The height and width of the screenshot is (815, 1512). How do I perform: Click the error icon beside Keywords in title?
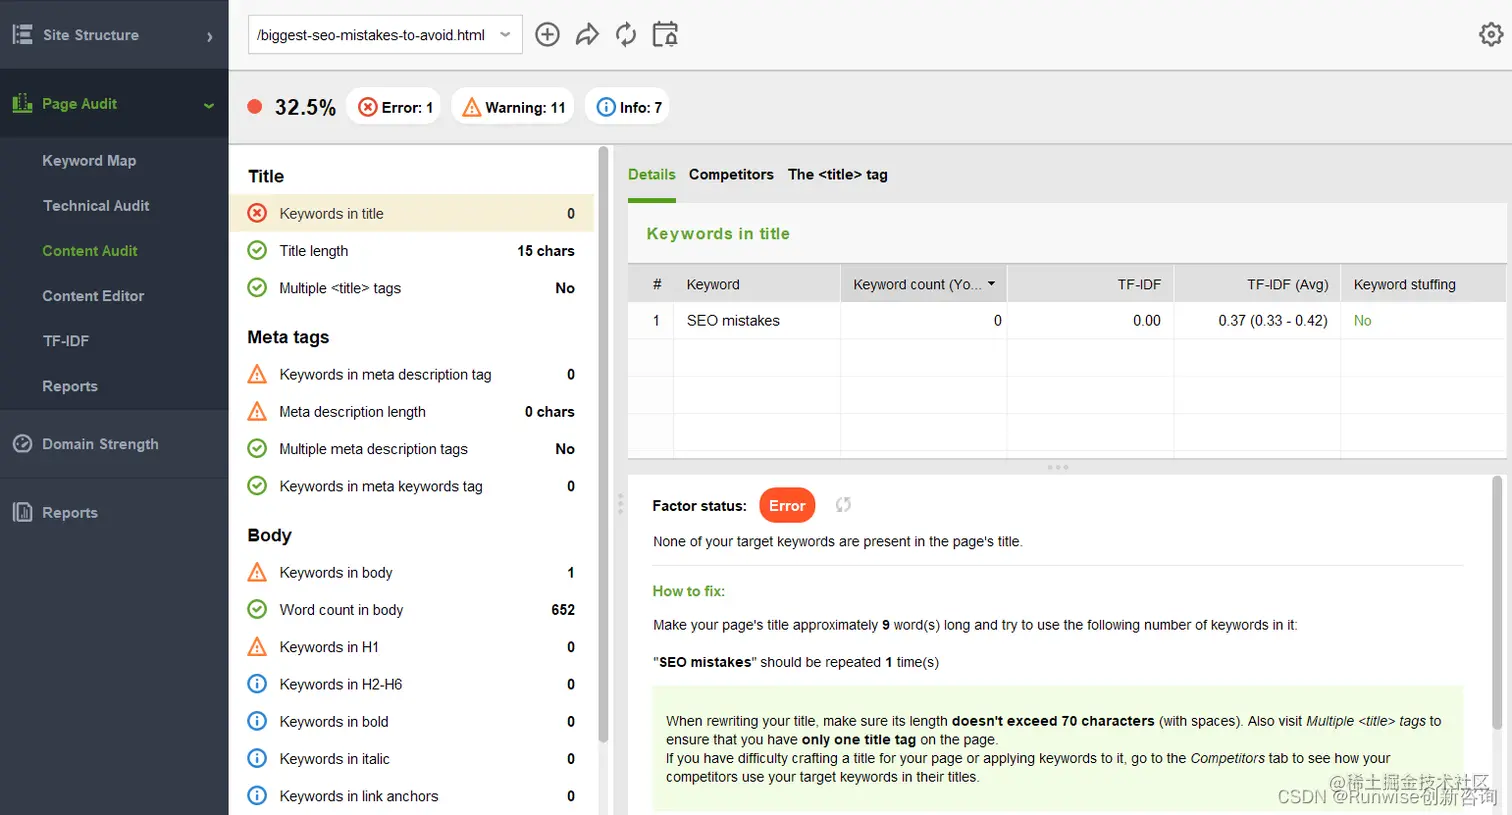pos(257,213)
